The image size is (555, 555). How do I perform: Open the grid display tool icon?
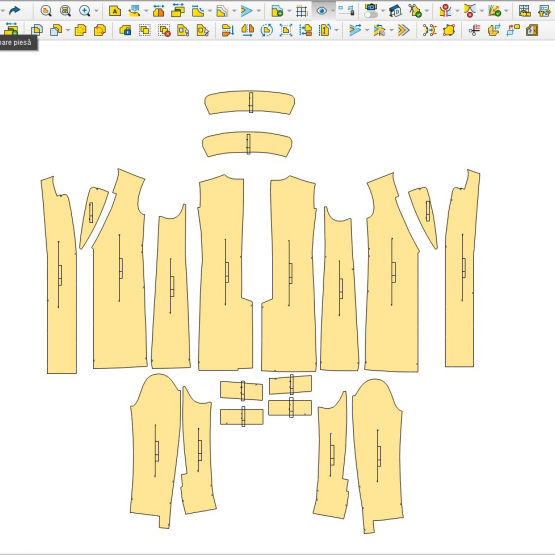(302, 11)
